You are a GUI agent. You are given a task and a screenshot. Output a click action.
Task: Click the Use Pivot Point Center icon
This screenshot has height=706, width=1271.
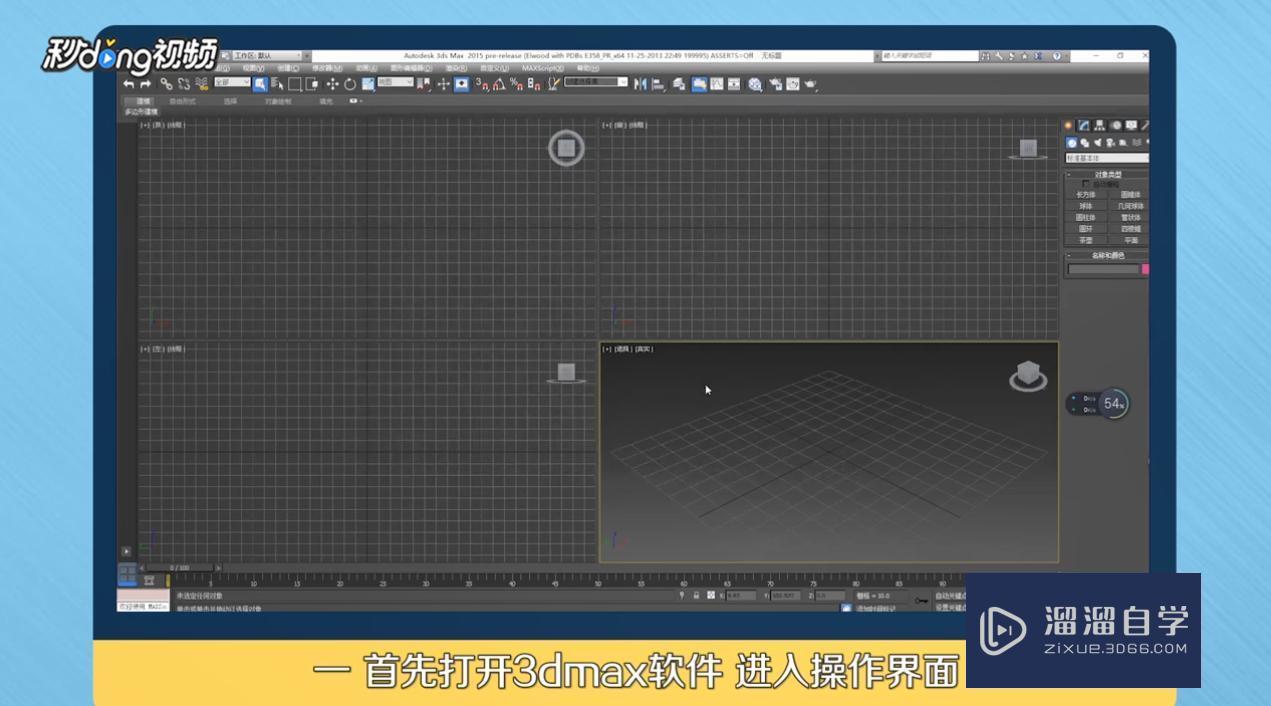tap(423, 84)
